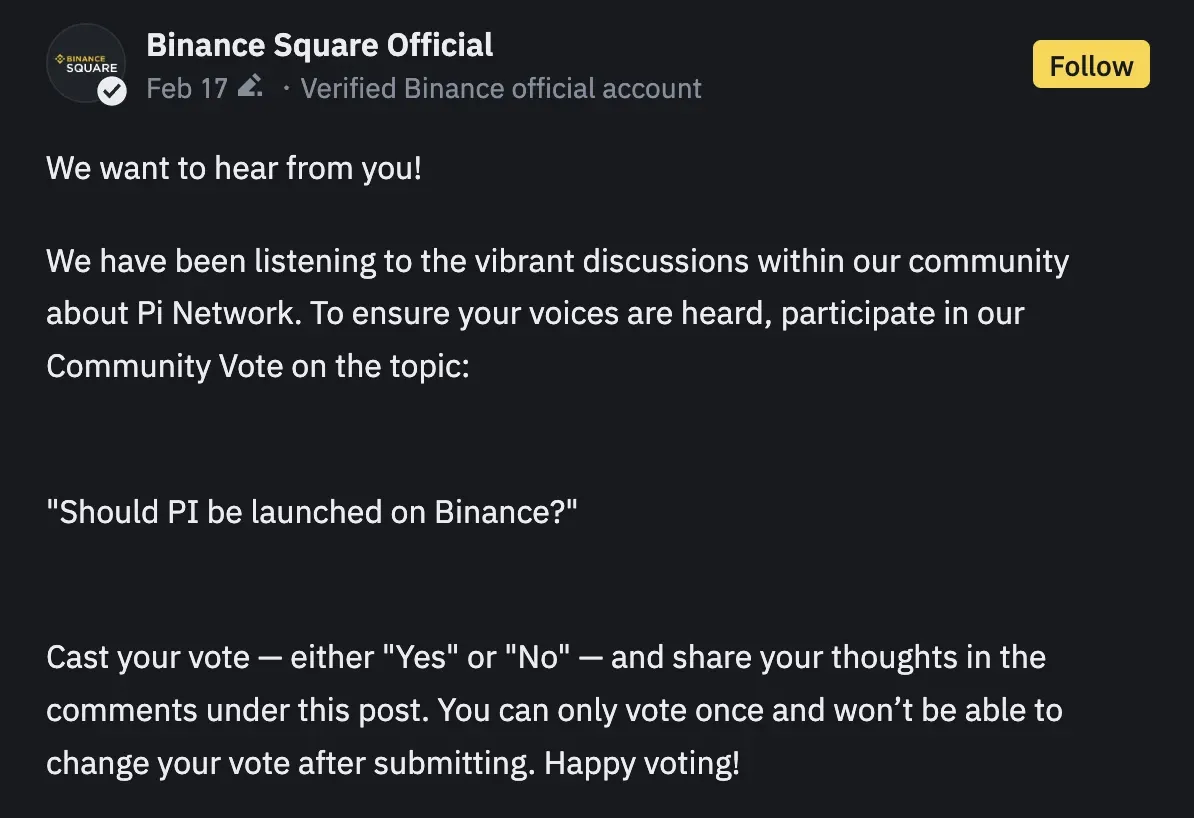Click the phrase "comments under this post"
1194x818 pixels.
point(238,711)
